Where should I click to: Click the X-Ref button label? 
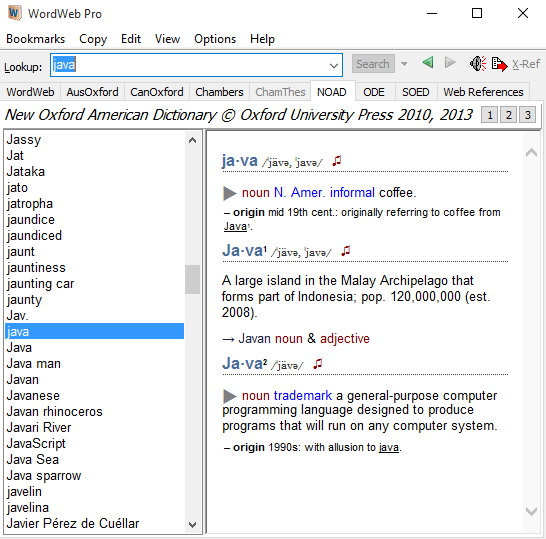526,64
